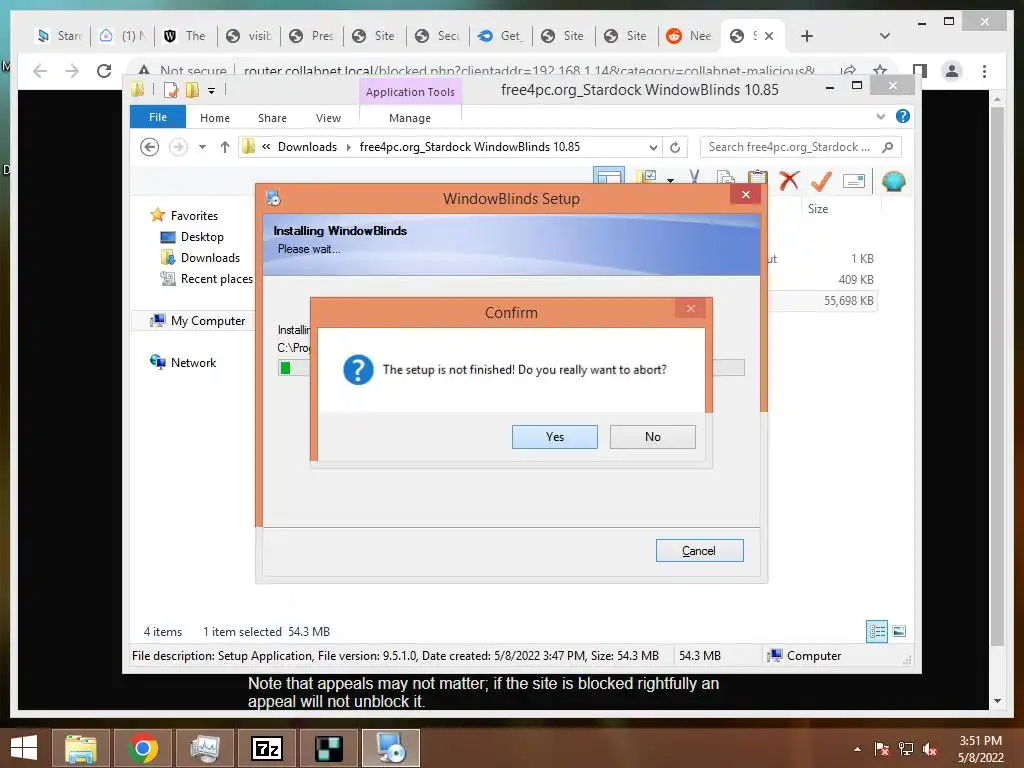Image resolution: width=1024 pixels, height=768 pixels.
Task: Switch to the Reddit Nee Chrome tab
Action: click(690, 36)
